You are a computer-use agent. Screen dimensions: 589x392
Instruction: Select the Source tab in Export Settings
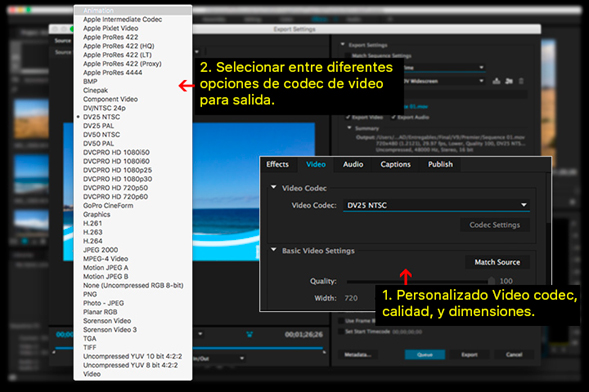63,41
